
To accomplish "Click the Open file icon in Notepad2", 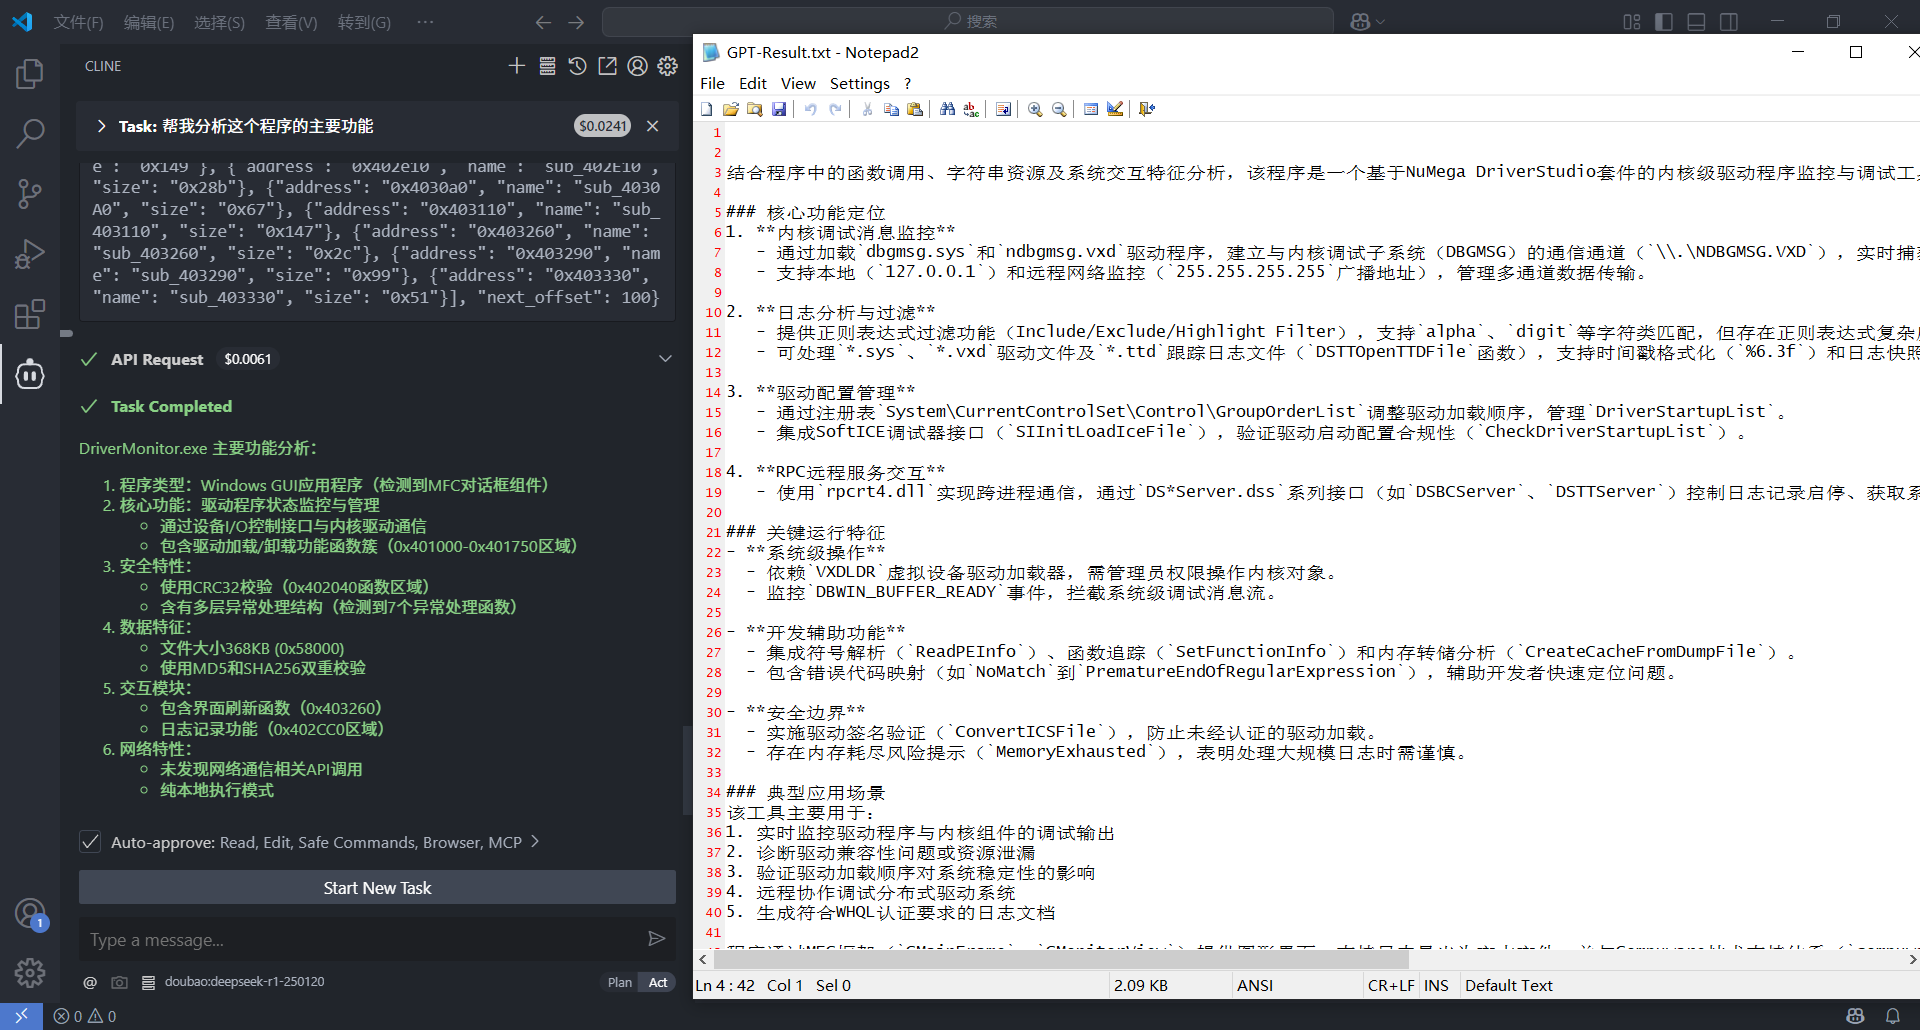I will (731, 109).
